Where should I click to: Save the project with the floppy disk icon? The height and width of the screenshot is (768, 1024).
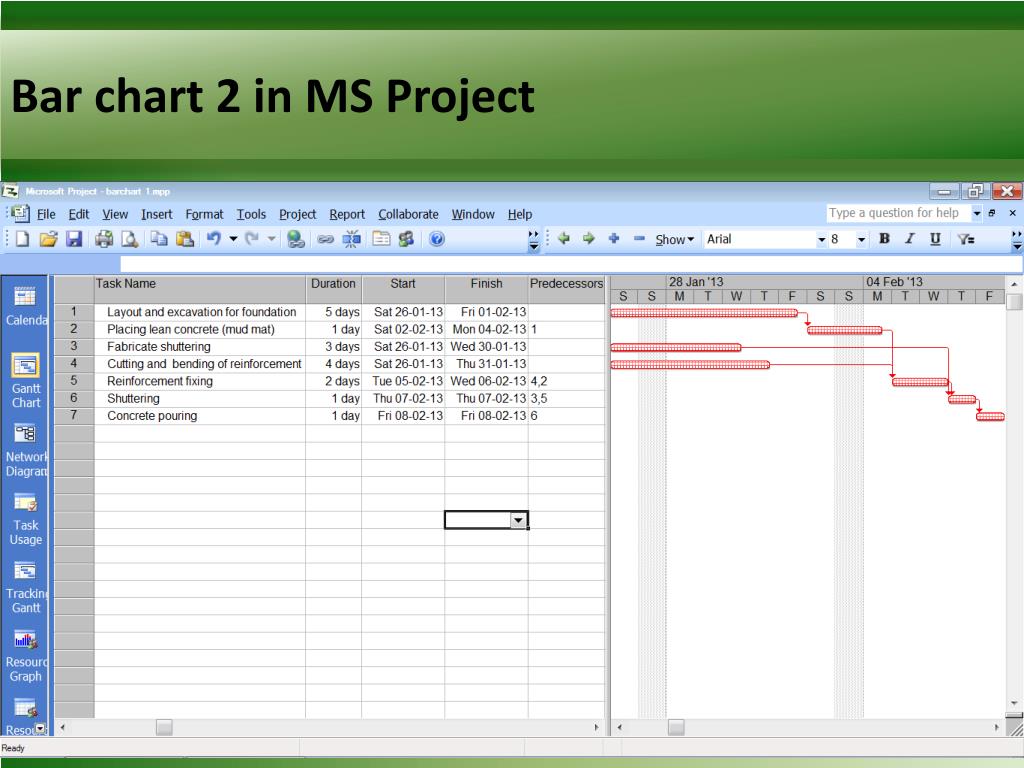[74, 239]
